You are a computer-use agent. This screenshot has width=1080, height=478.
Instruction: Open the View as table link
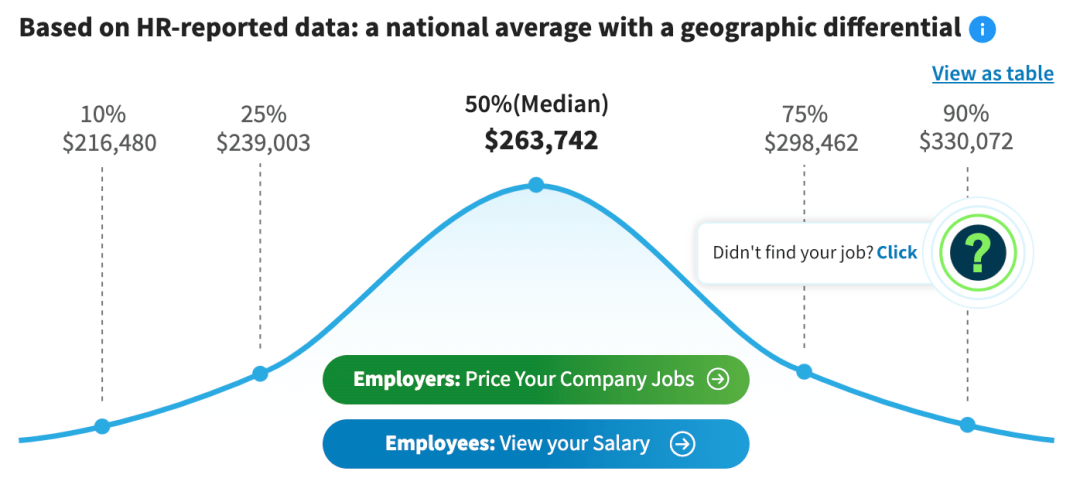pyautogui.click(x=992, y=73)
